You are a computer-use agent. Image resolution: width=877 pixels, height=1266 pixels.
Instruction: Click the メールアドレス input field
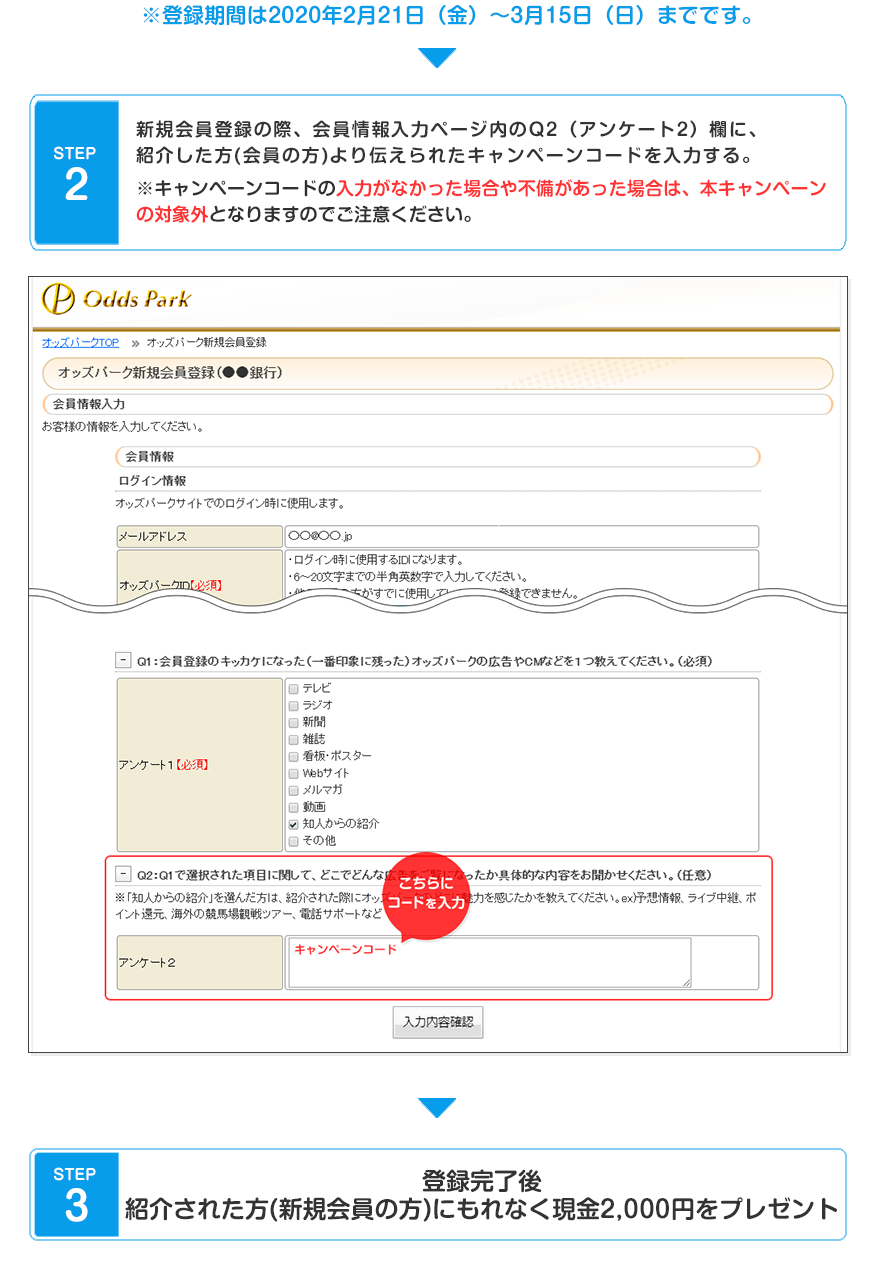click(x=521, y=536)
